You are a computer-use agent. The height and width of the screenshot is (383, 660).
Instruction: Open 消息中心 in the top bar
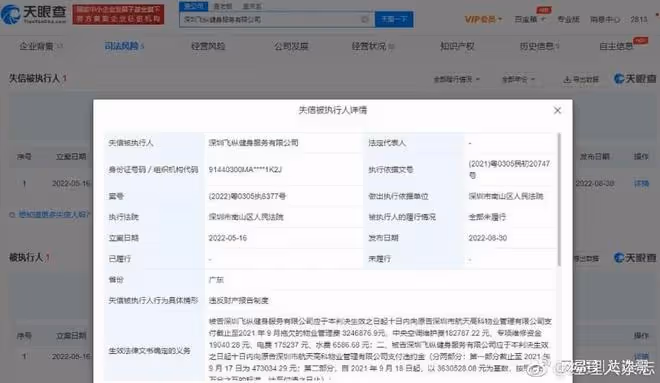click(605, 19)
